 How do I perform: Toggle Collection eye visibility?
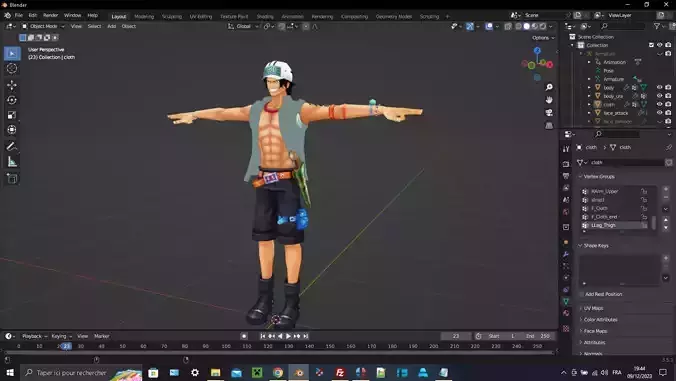click(x=660, y=45)
